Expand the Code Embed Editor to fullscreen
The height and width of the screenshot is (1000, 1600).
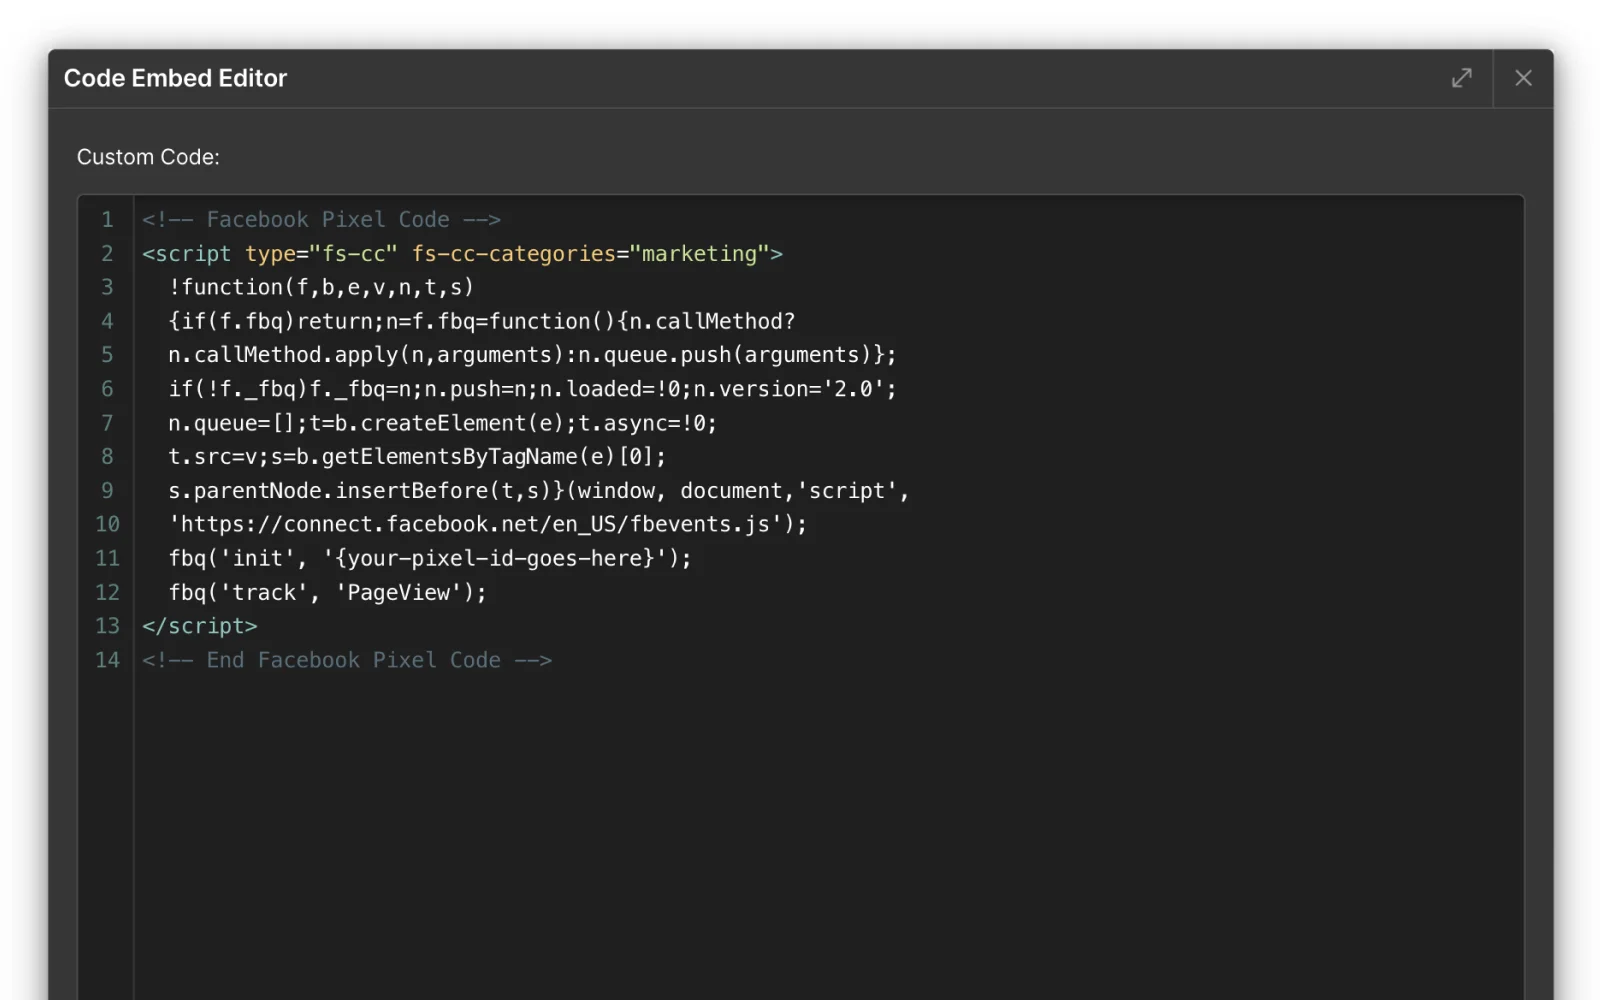[x=1461, y=78]
